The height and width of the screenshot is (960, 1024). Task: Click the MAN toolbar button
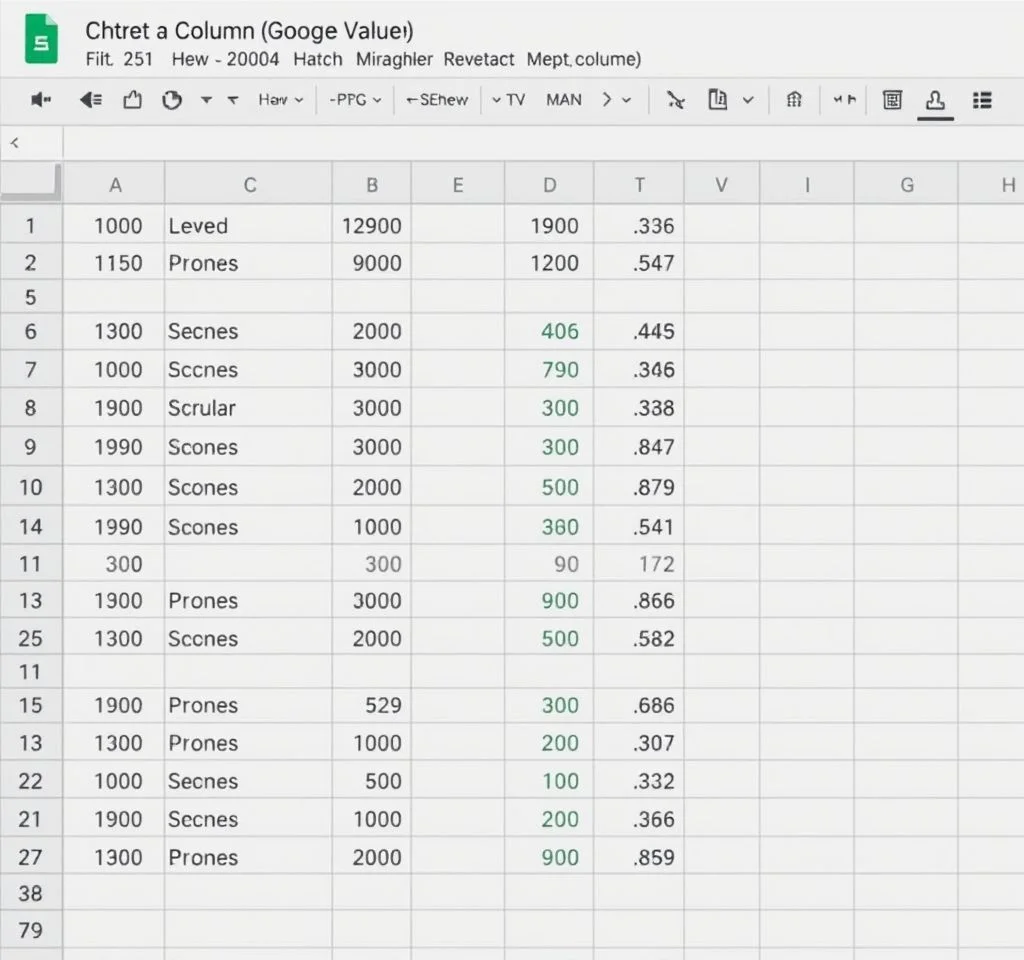pos(564,100)
